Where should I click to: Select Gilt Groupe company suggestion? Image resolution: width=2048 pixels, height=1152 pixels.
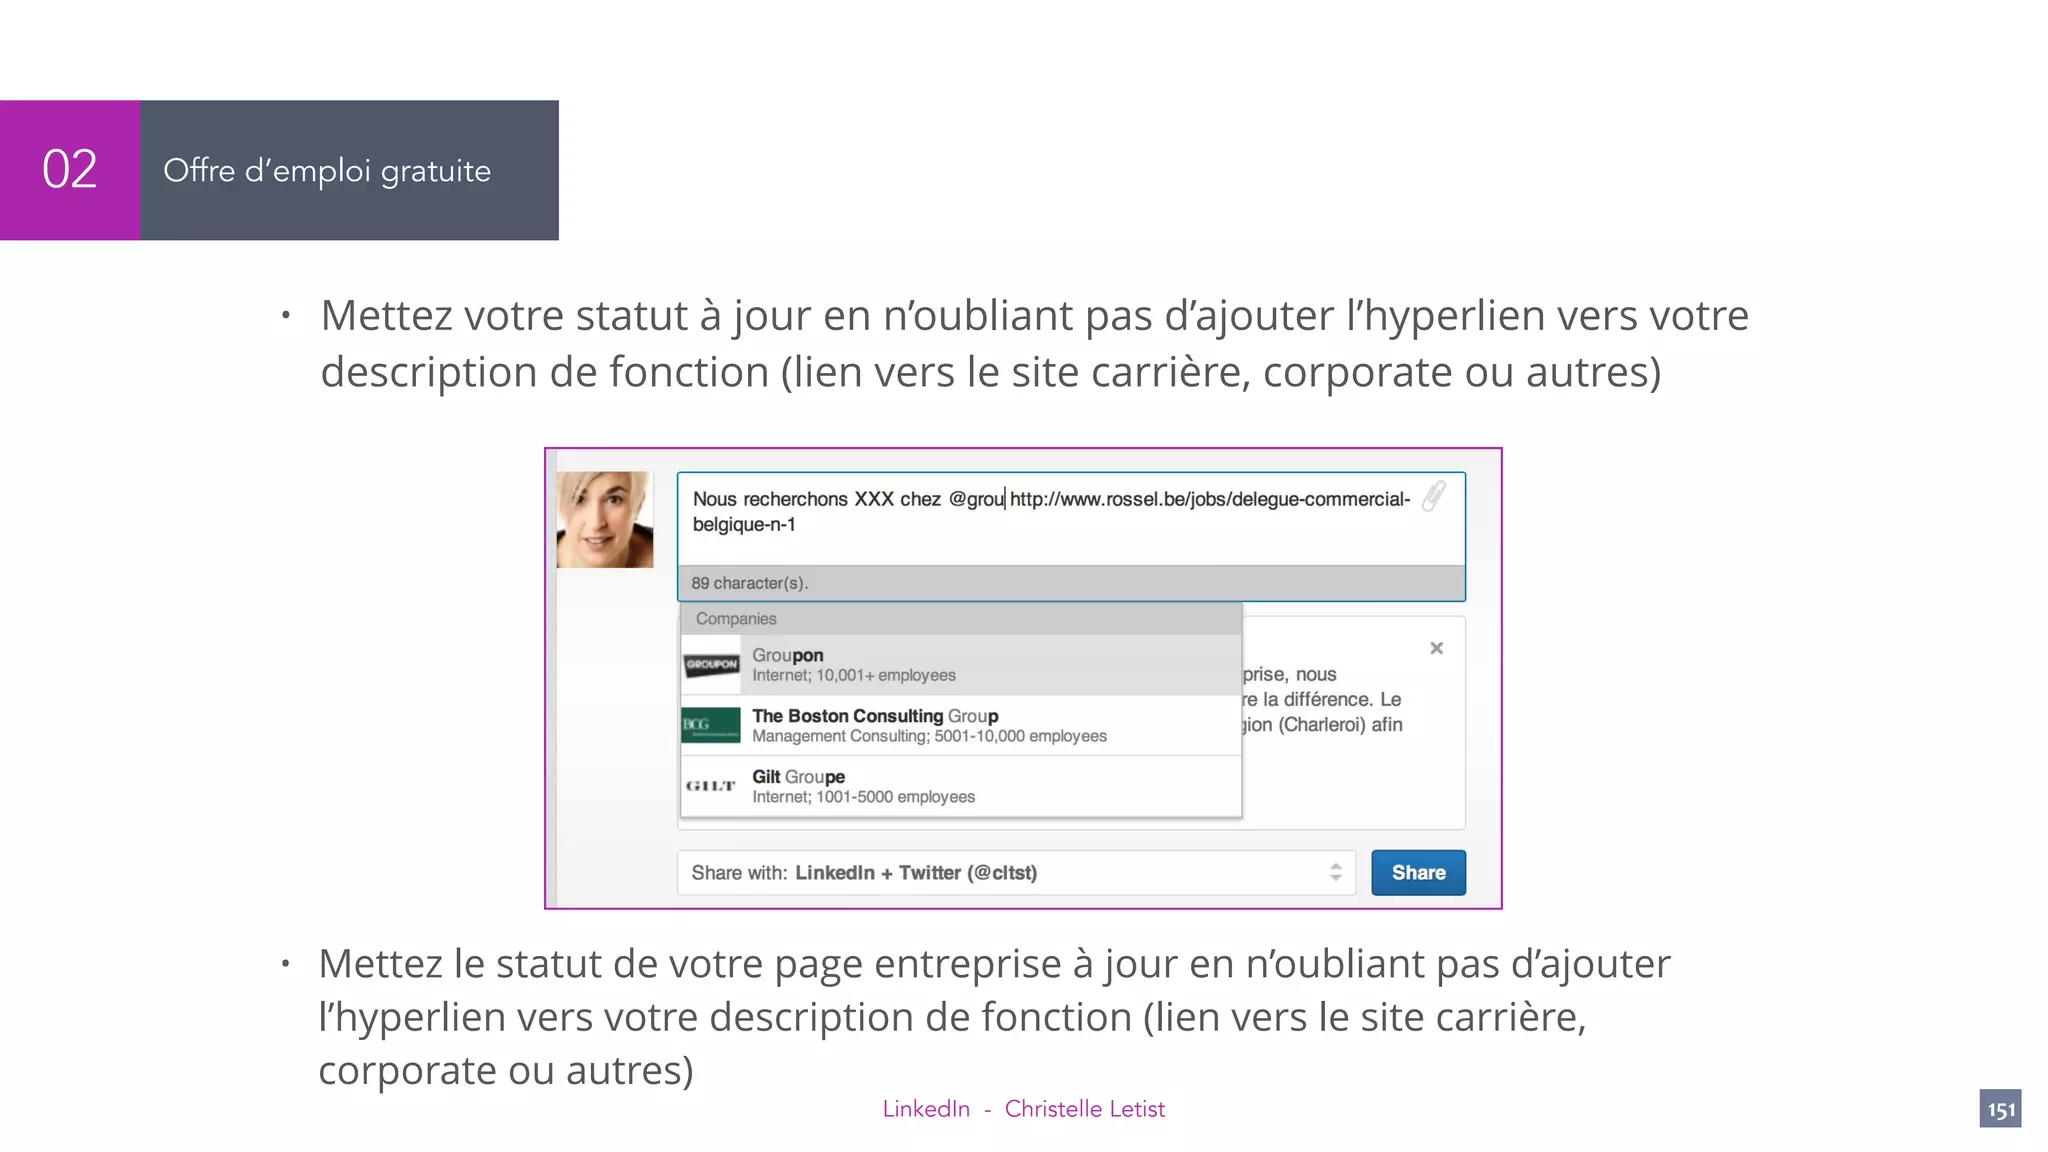point(961,786)
